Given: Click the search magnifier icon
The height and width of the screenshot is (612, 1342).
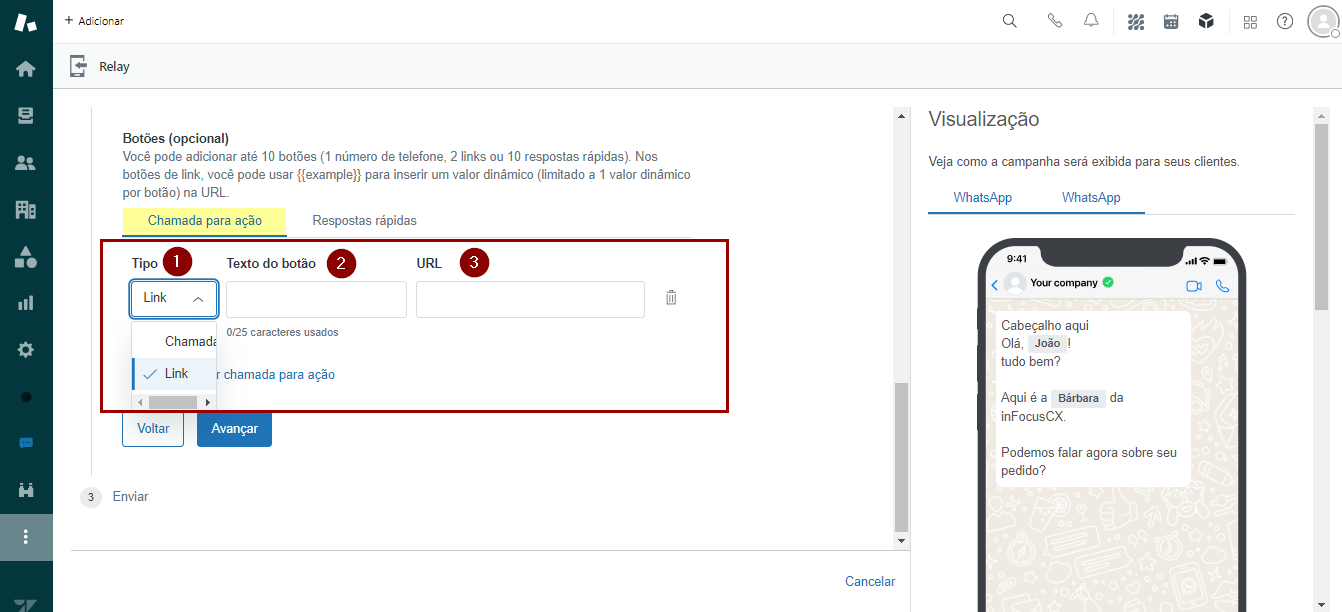Looking at the screenshot, I should coord(1010,21).
